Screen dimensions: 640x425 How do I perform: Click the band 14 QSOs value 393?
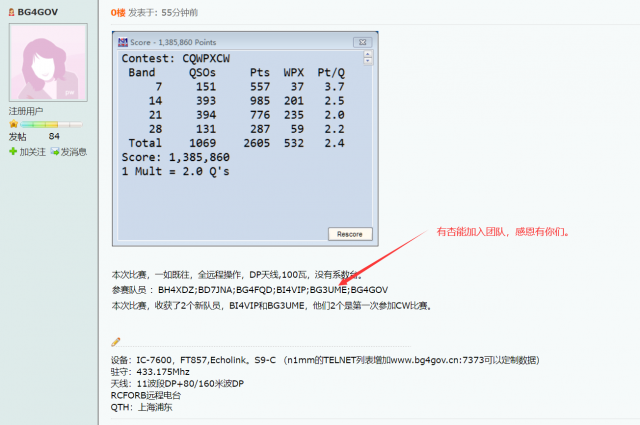[206, 101]
